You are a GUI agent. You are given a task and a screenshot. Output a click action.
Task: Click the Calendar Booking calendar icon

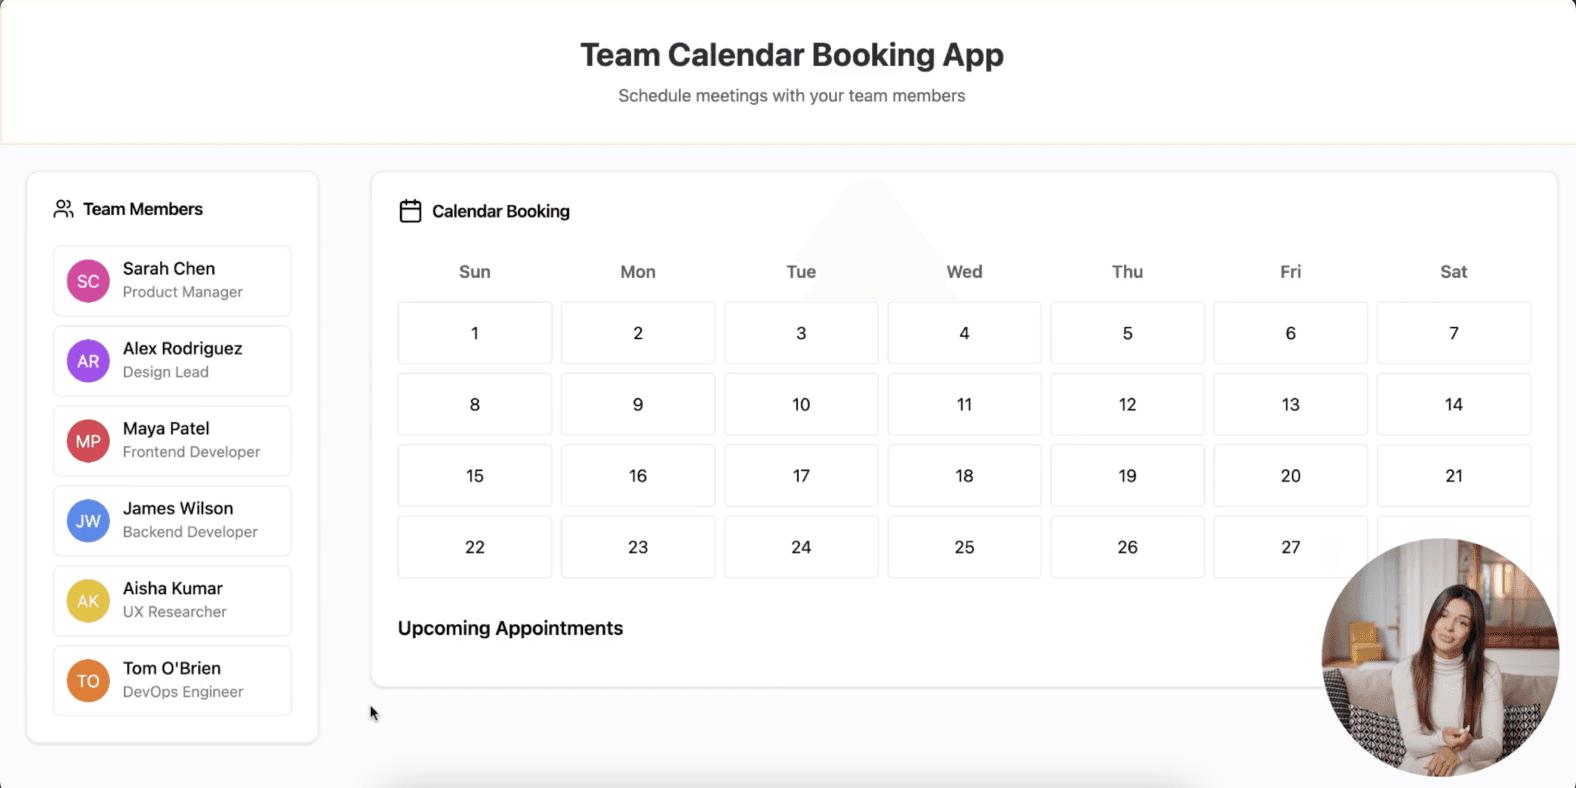click(x=410, y=211)
